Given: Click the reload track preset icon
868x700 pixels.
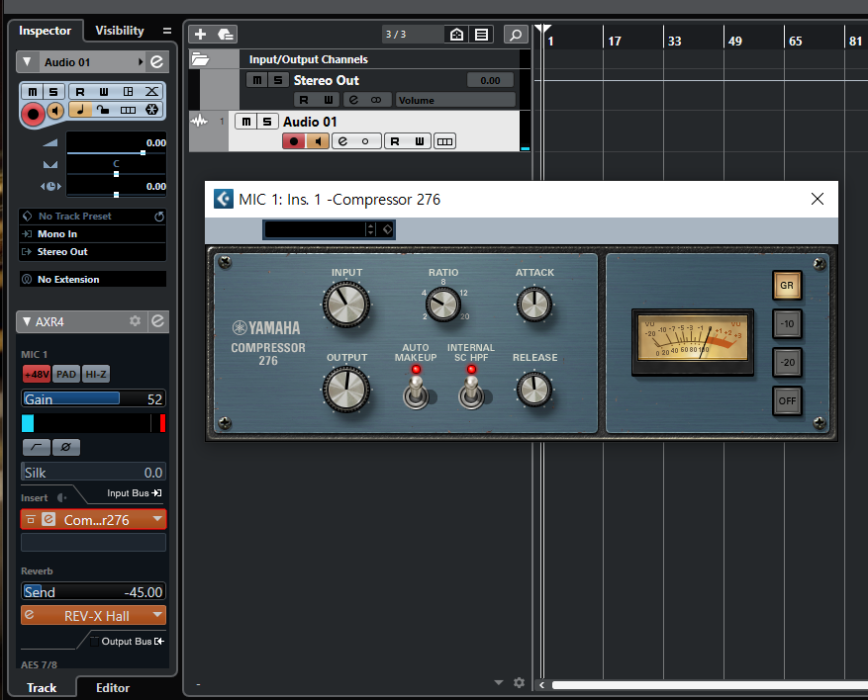Looking at the screenshot, I should click(159, 216).
